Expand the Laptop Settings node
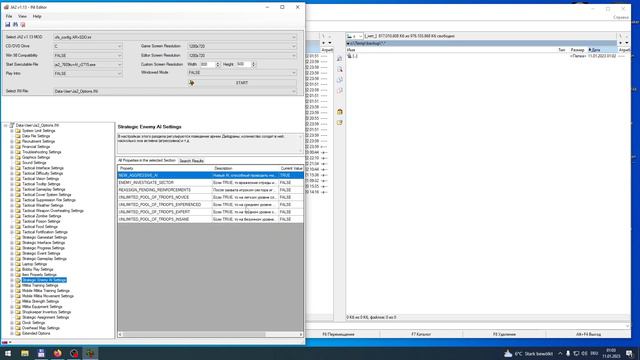The image size is (640, 360). point(12,264)
